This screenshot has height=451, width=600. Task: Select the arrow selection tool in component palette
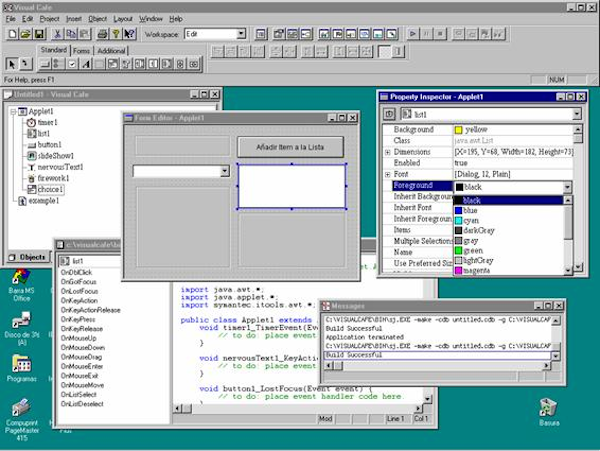click(11, 64)
